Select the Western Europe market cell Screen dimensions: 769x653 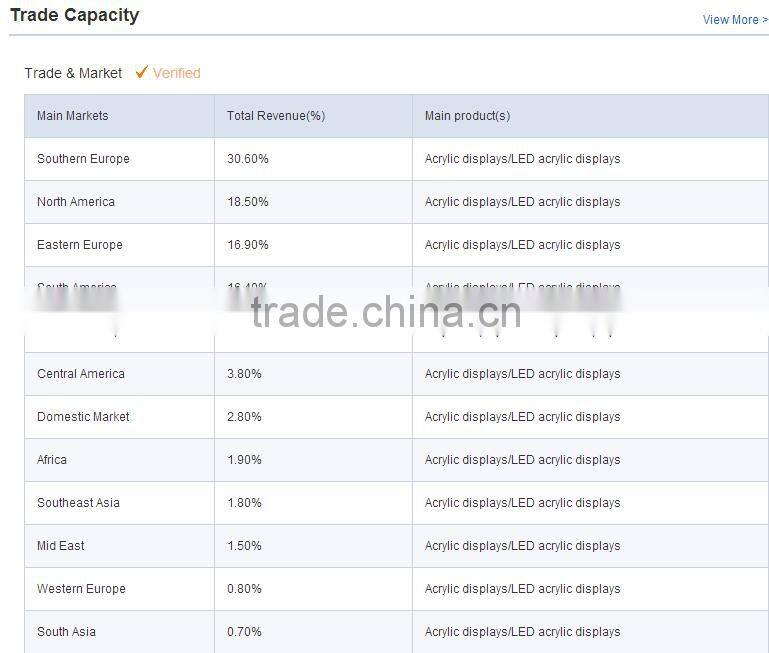point(81,589)
